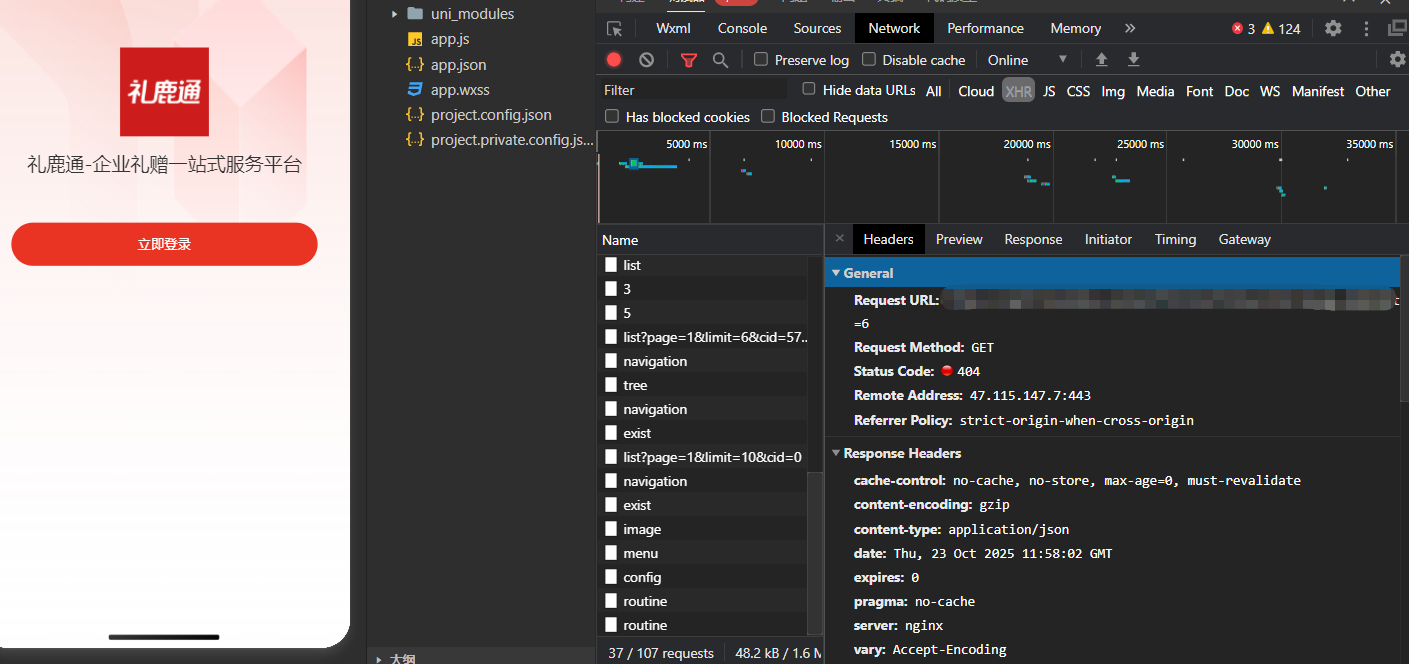Clear the network log
Screen dimensions: 1409x664
tap(646, 60)
